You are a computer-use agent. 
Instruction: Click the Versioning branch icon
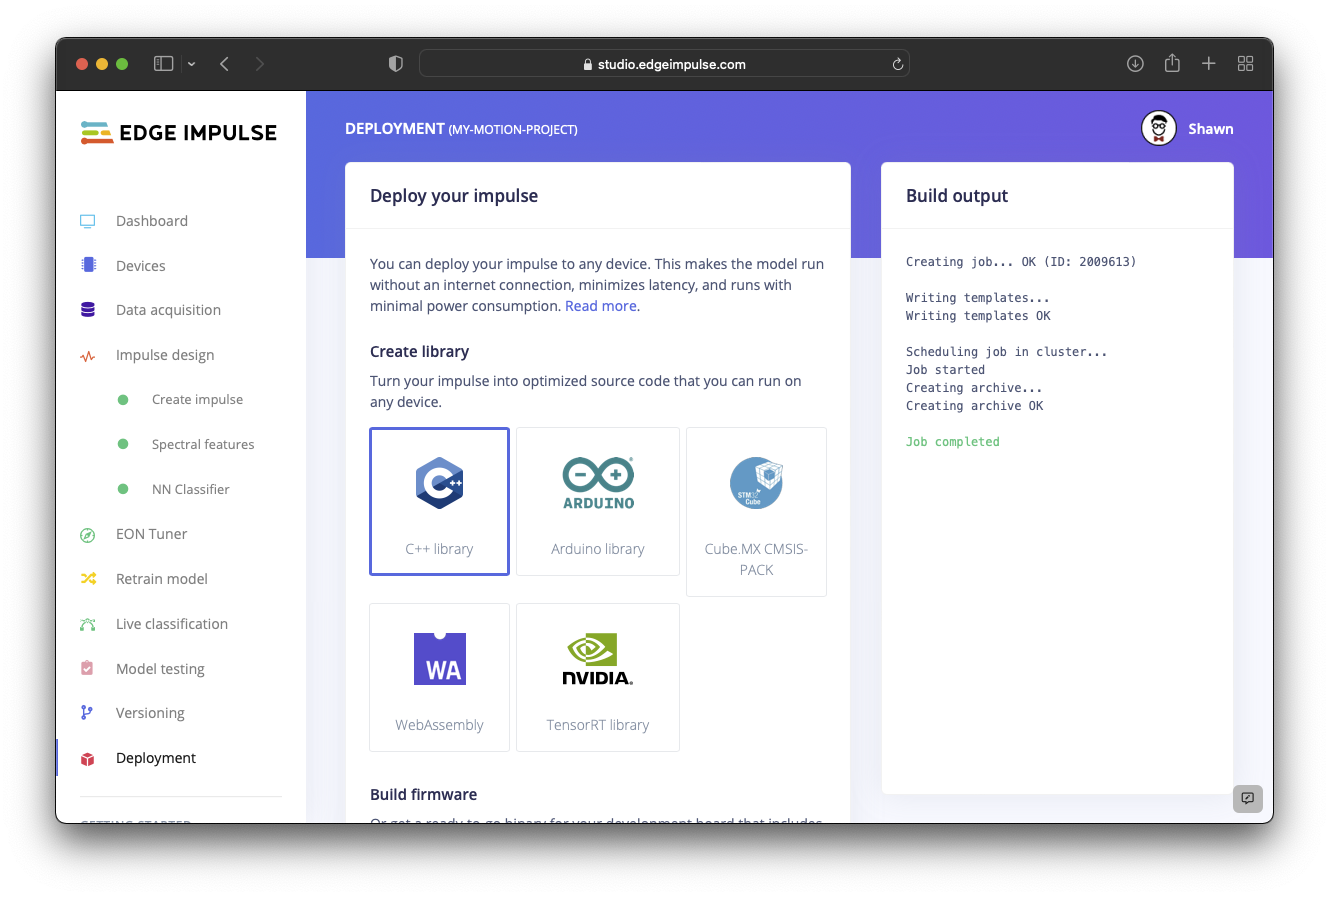tap(87, 713)
